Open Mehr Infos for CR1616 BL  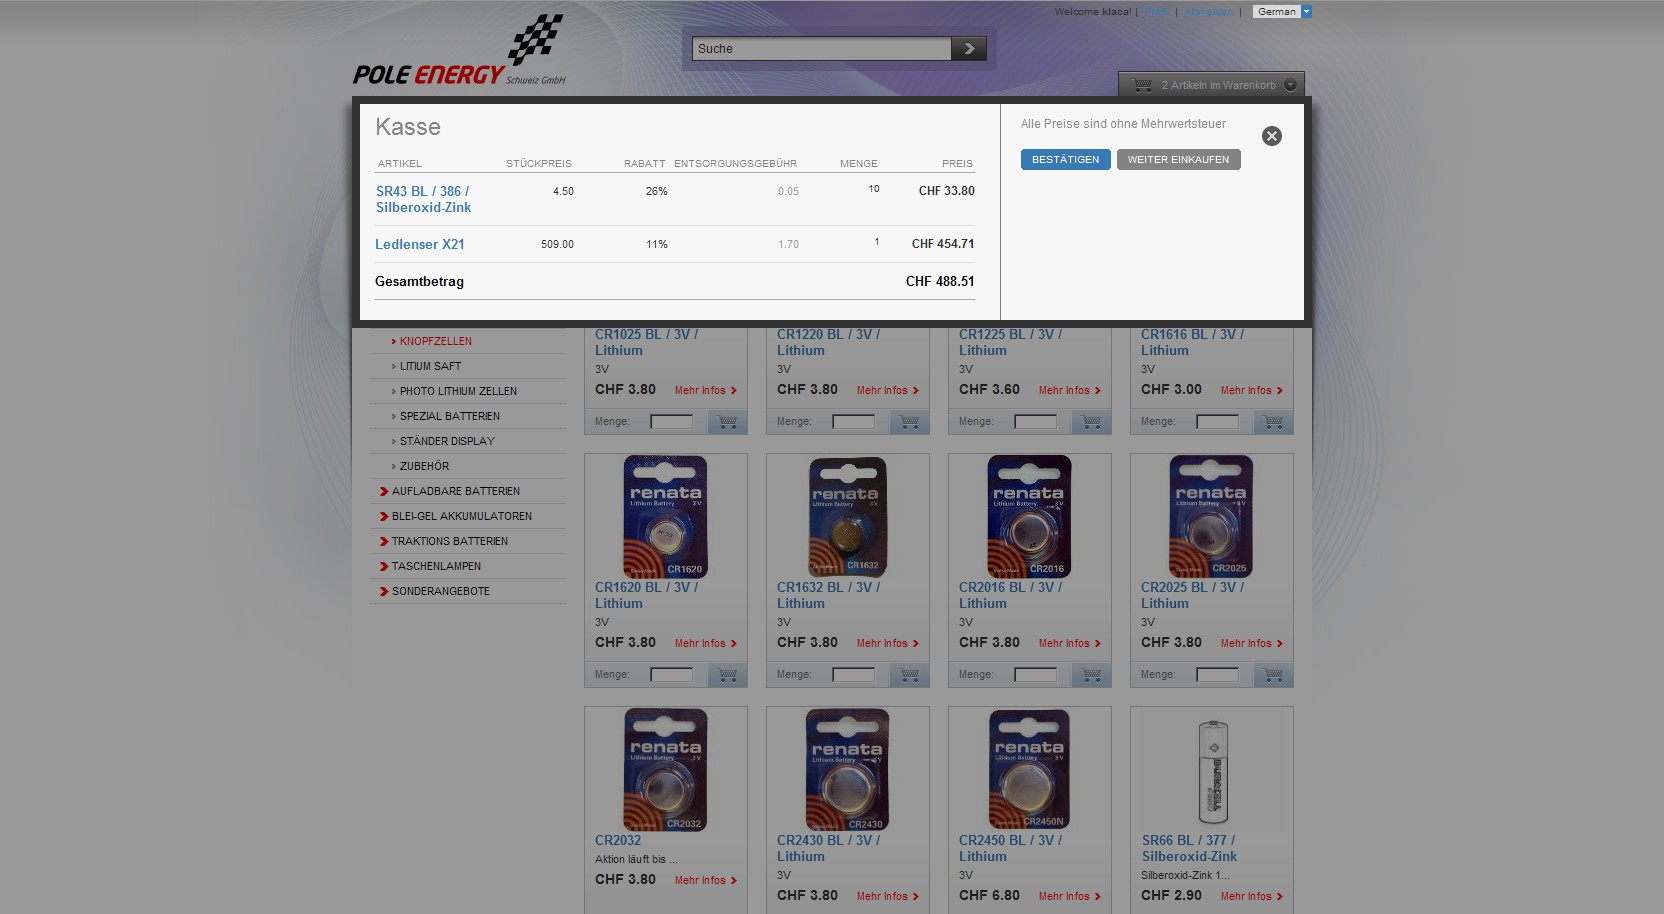point(1251,391)
